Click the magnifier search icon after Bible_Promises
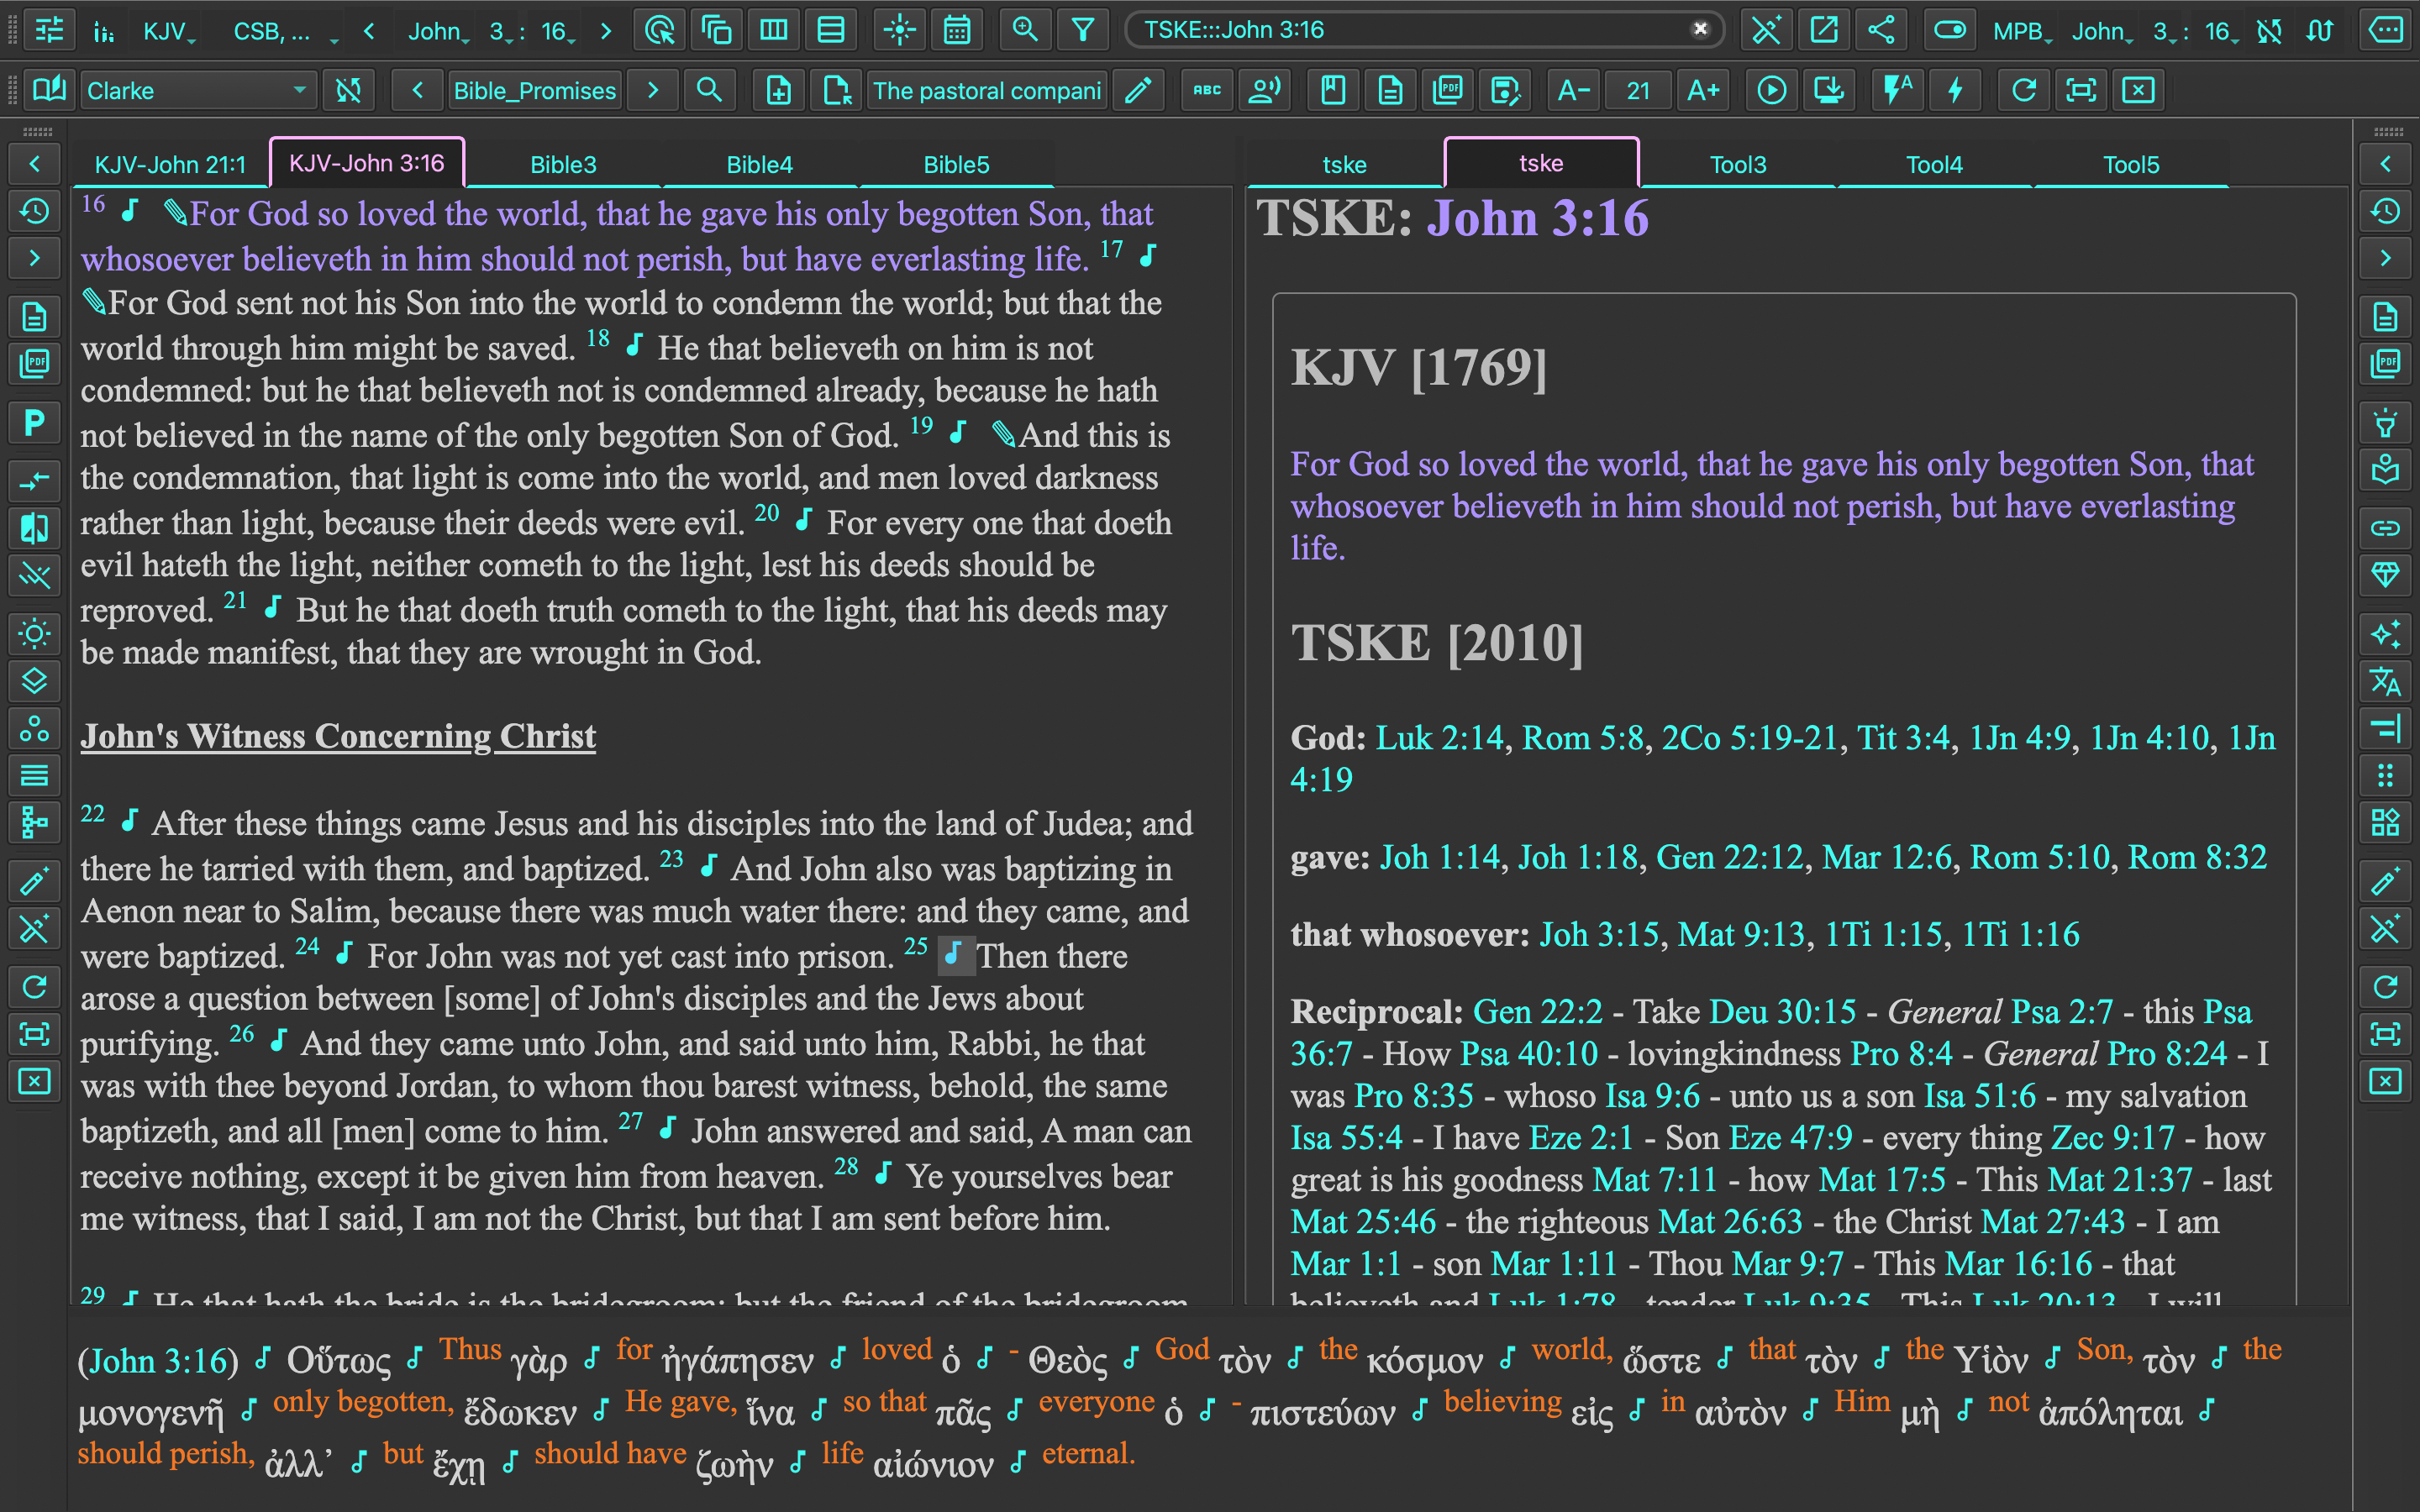Screen dimensions: 2420x1512 point(709,90)
